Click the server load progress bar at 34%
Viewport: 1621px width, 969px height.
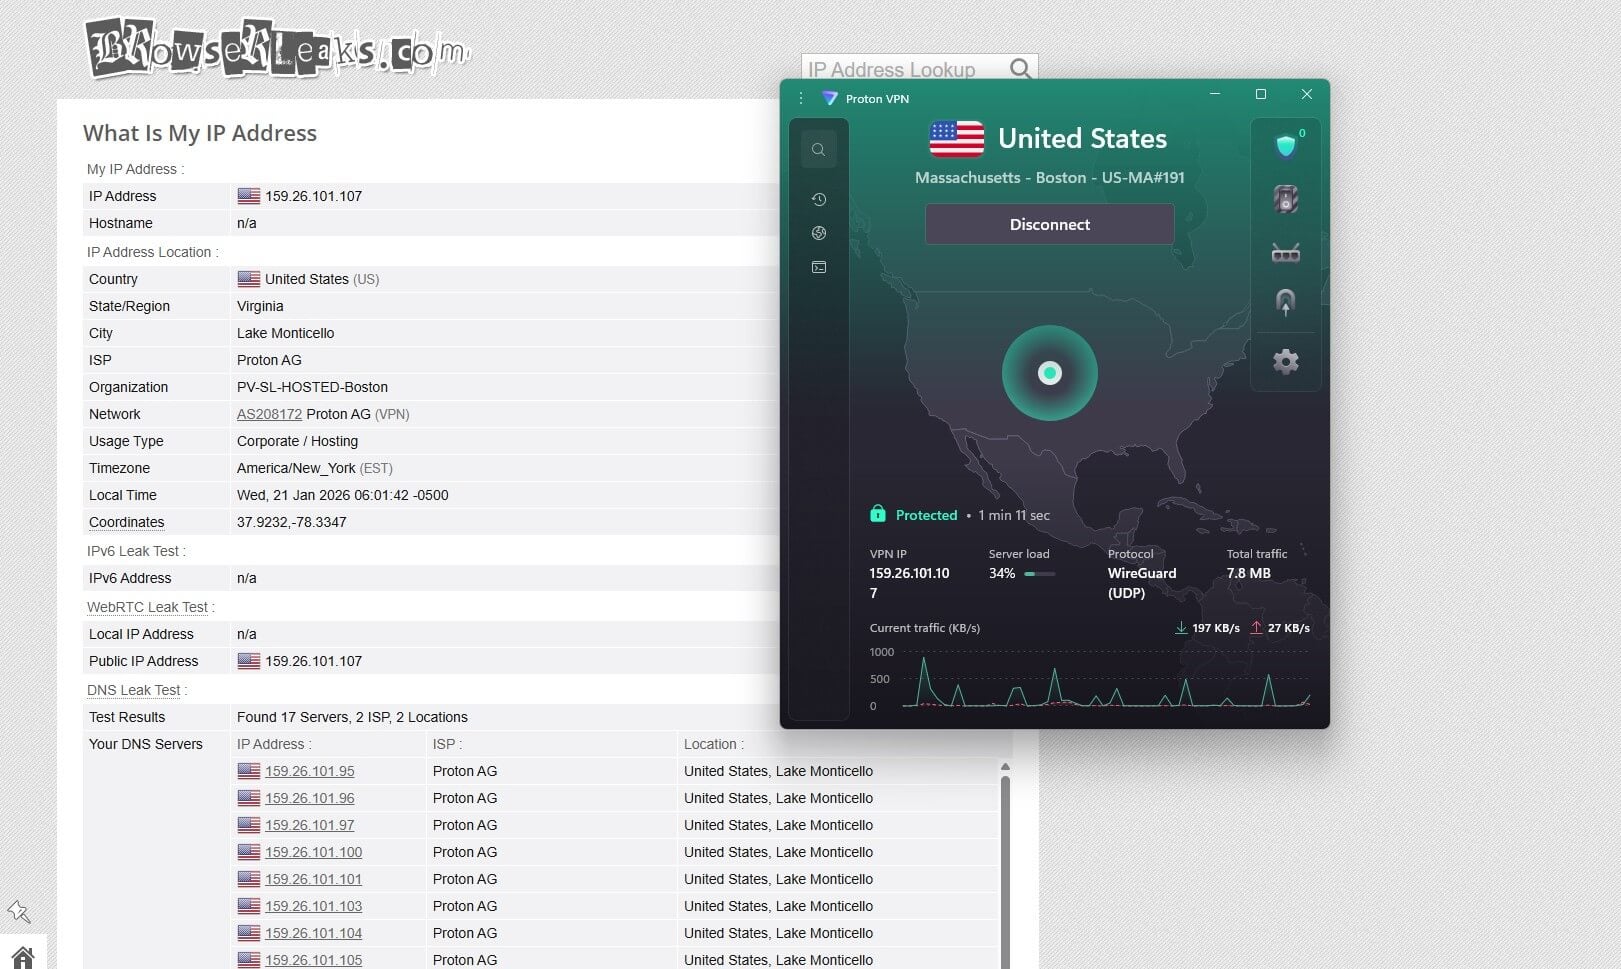click(x=1040, y=574)
